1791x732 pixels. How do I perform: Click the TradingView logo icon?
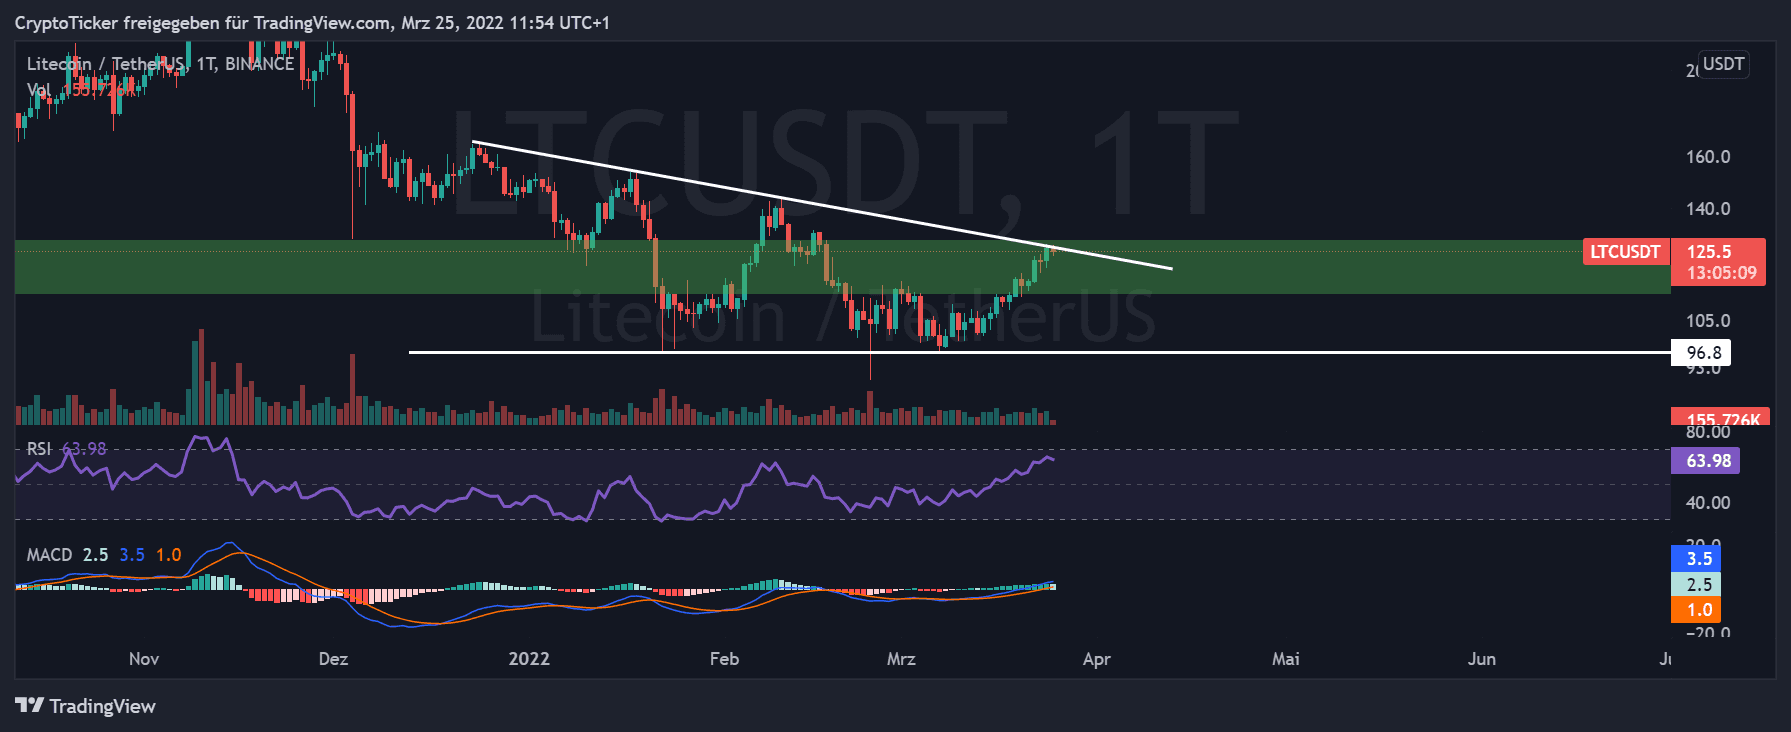29,706
